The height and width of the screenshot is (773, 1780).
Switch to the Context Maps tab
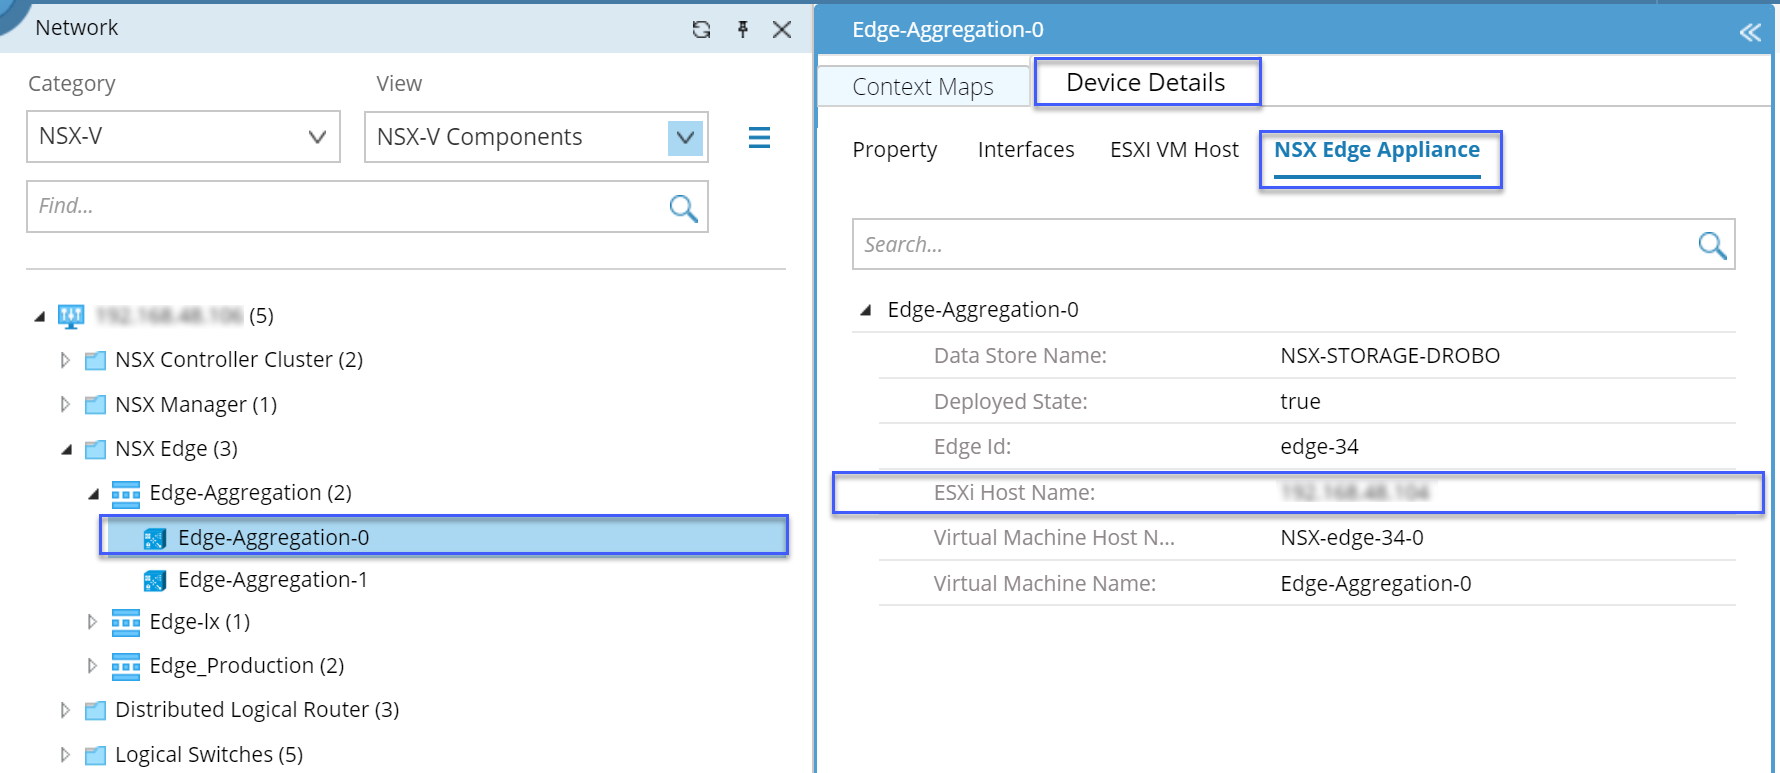tap(922, 87)
